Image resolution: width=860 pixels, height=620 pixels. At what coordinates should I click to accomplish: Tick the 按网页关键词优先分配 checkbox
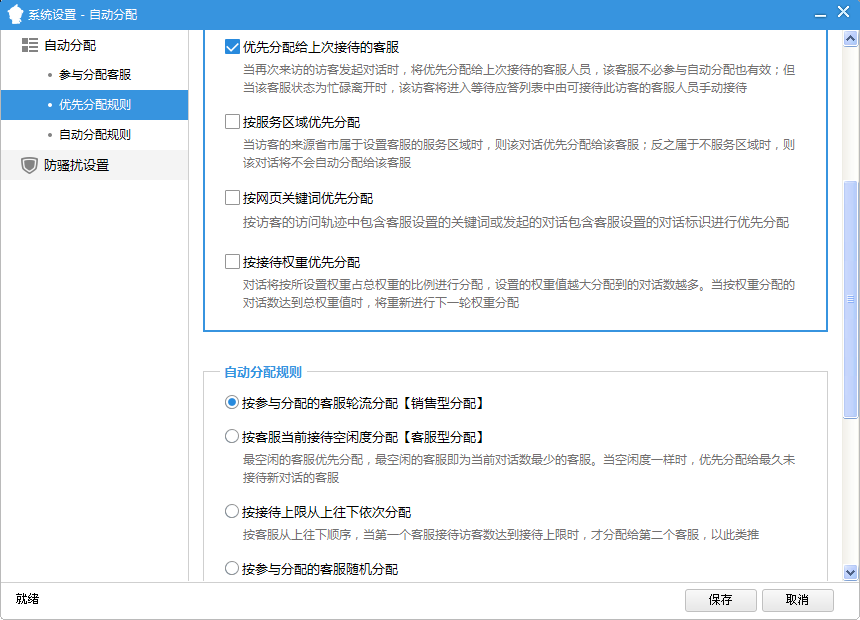[x=233, y=198]
